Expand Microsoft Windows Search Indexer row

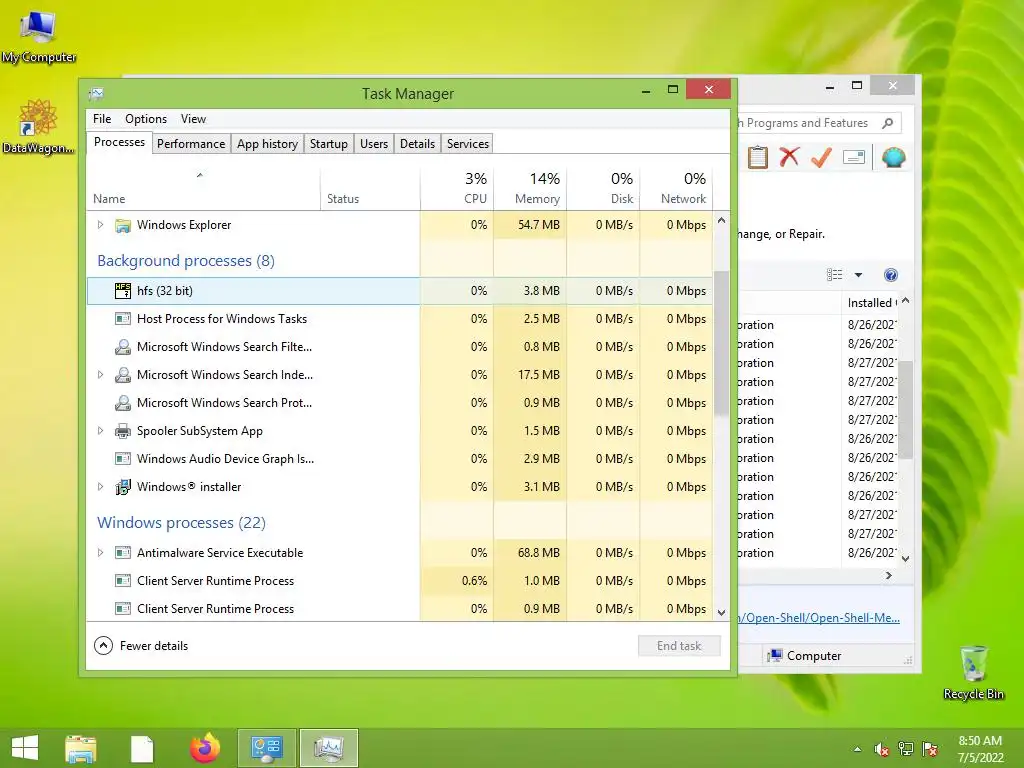point(101,375)
